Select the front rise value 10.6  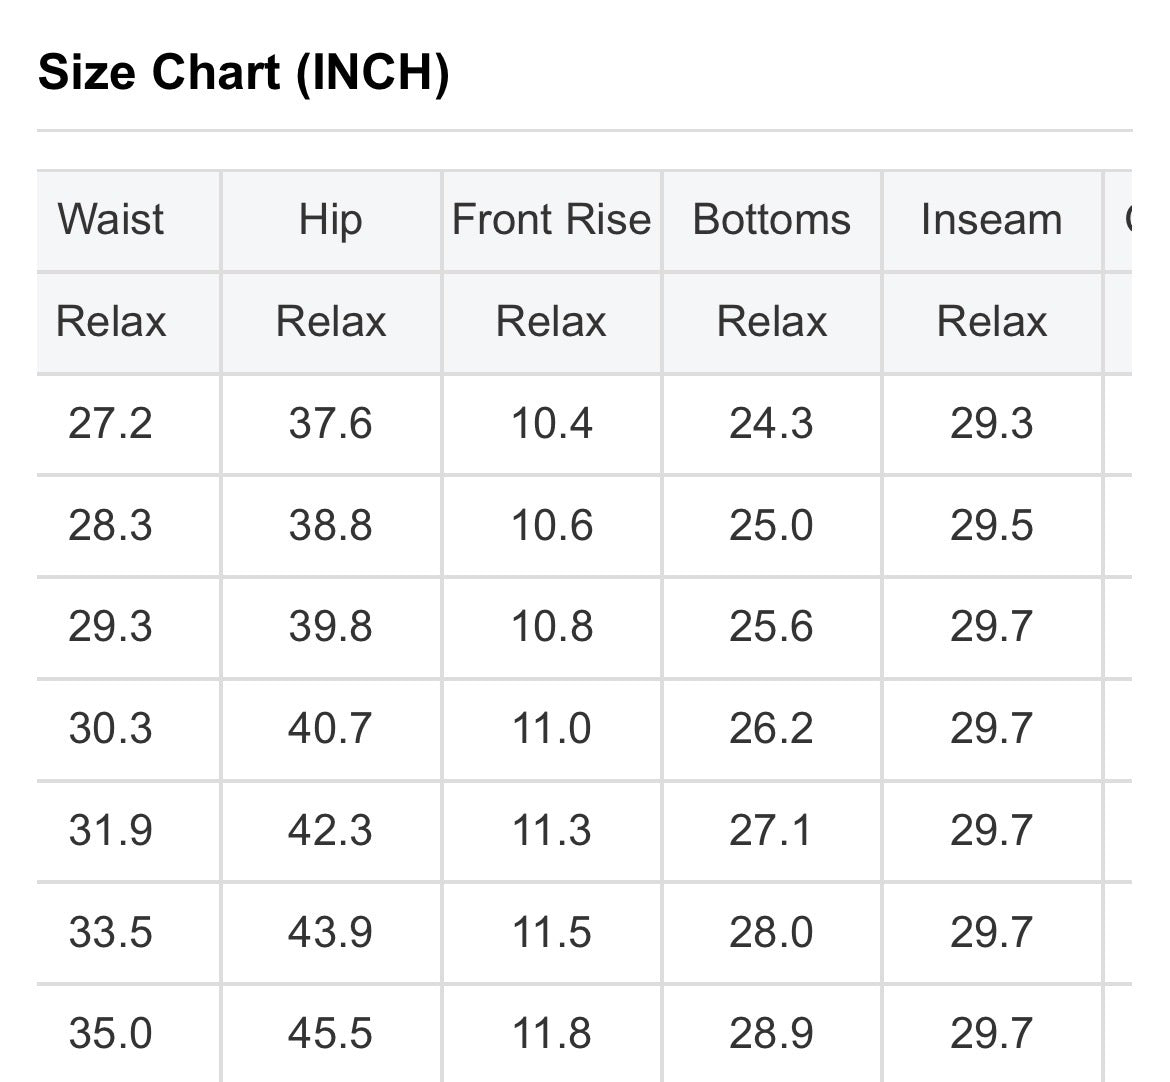point(551,526)
